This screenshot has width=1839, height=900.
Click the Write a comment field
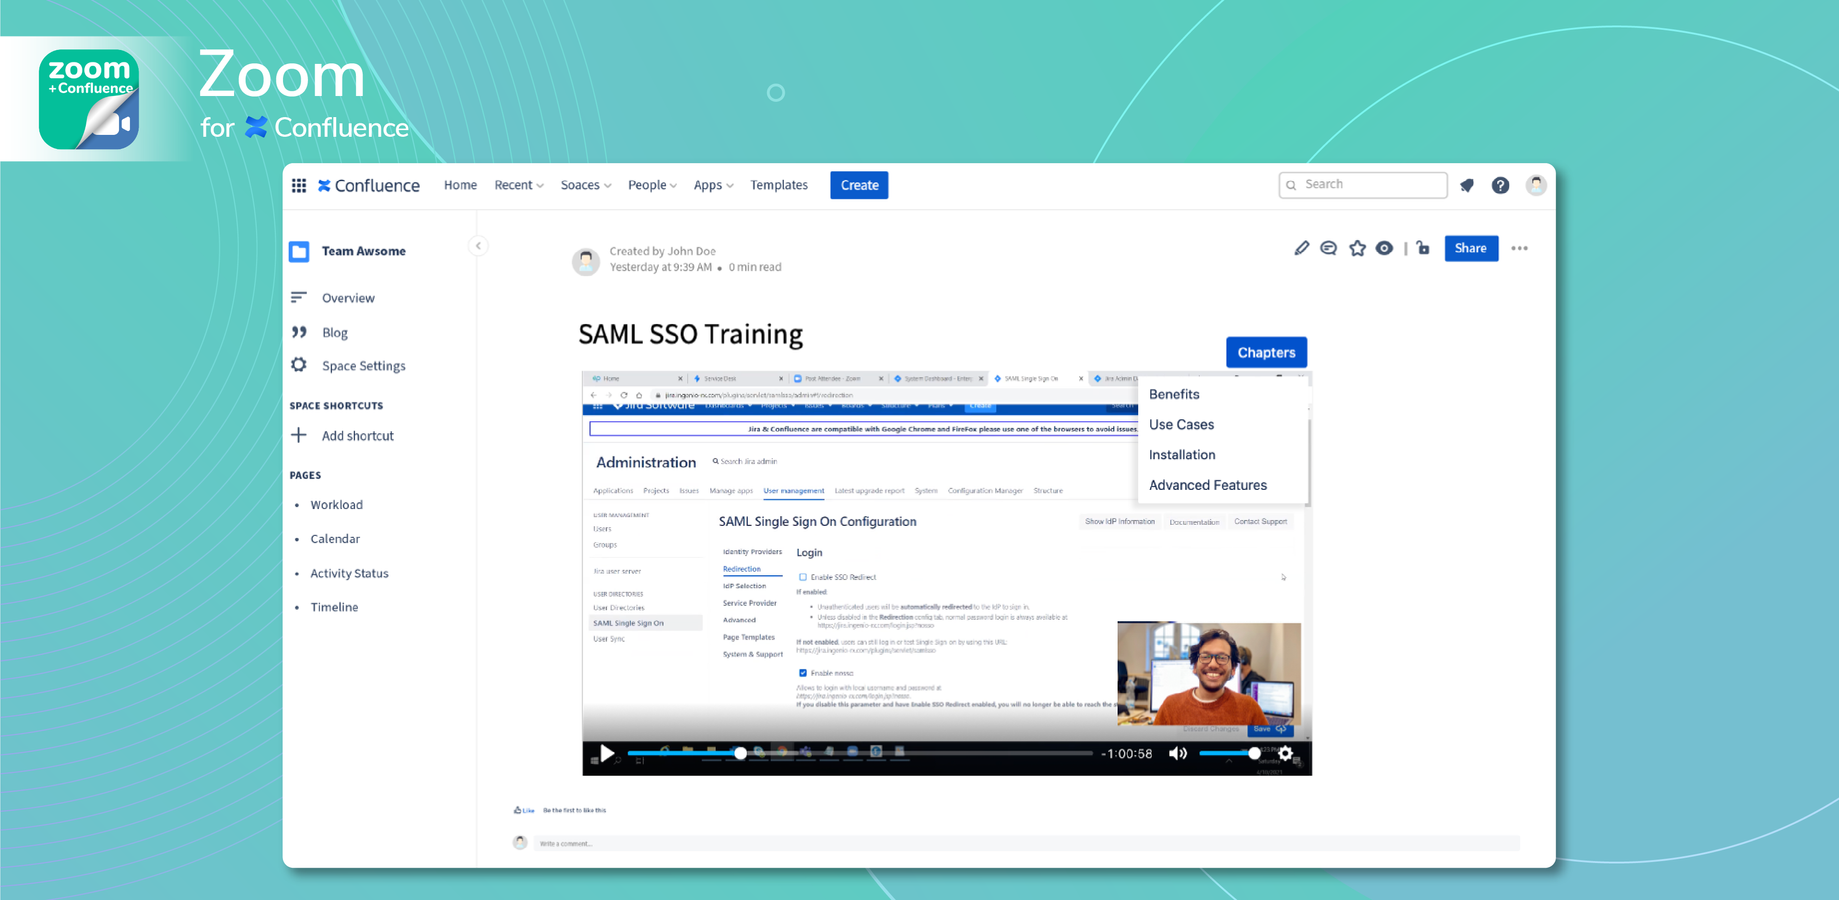1026,843
